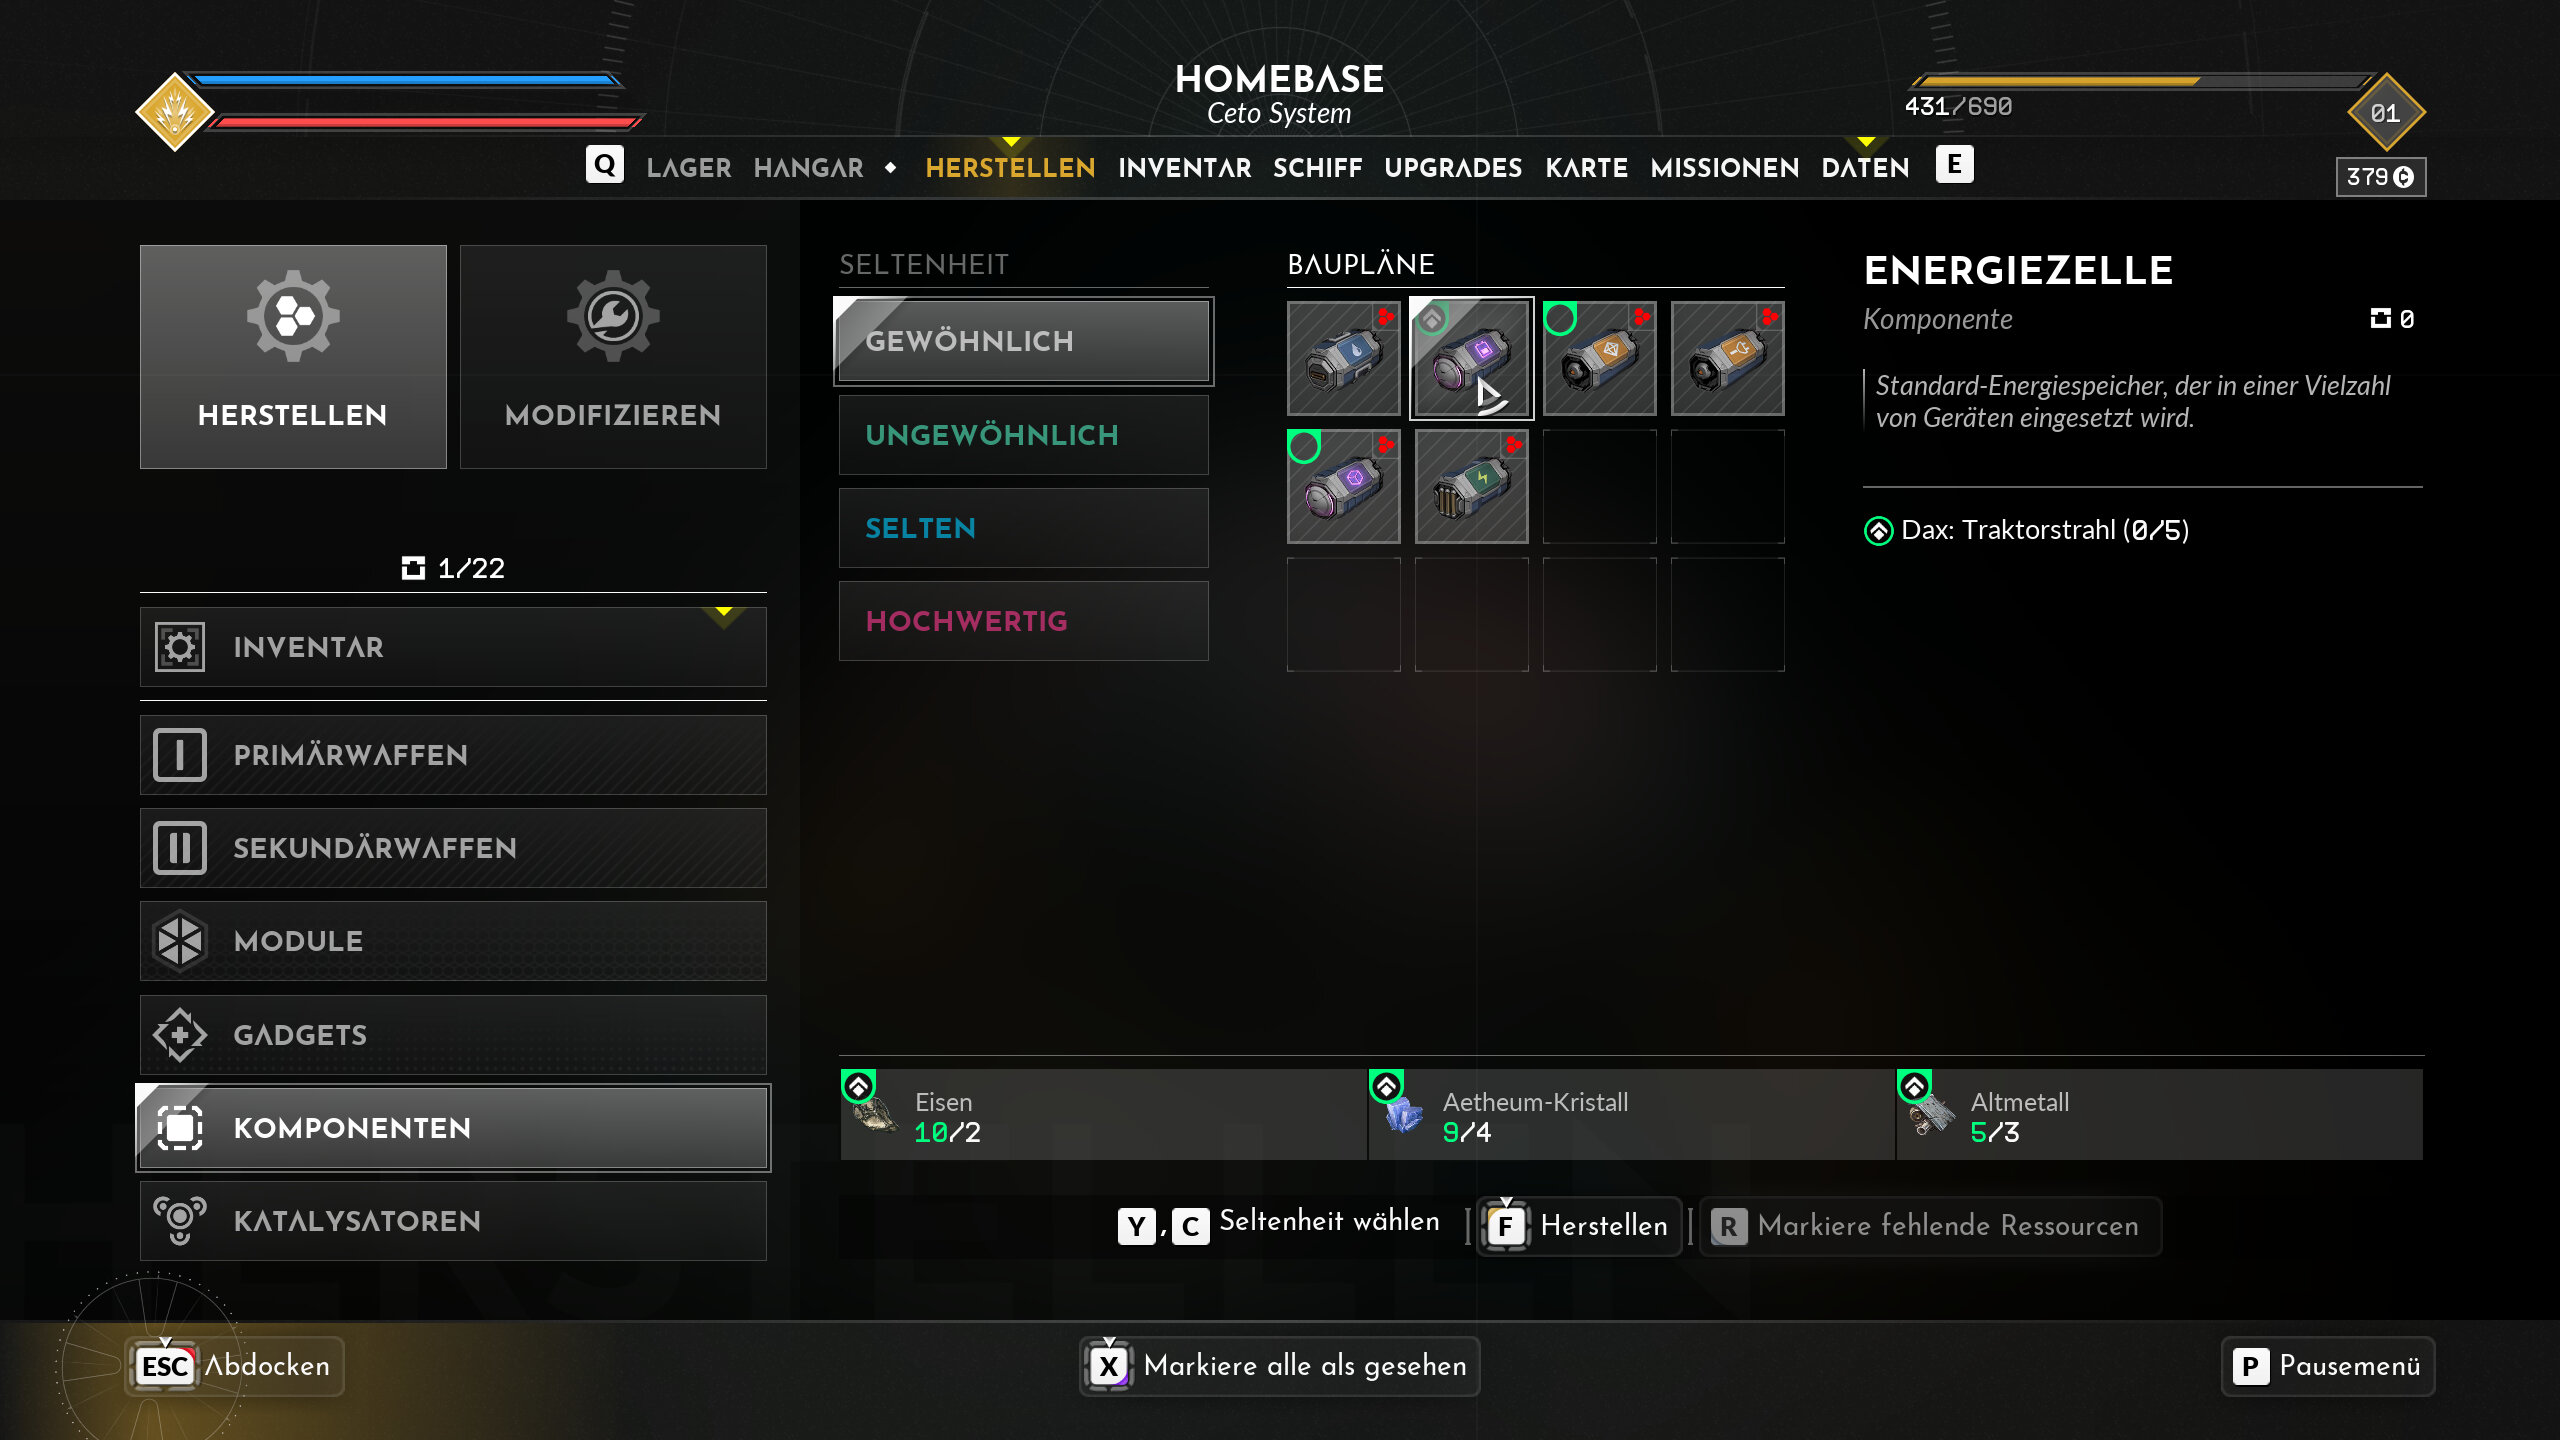Choose the Ungewöhnlich rarity filter
The image size is (2560, 1440).
pos(1023,435)
